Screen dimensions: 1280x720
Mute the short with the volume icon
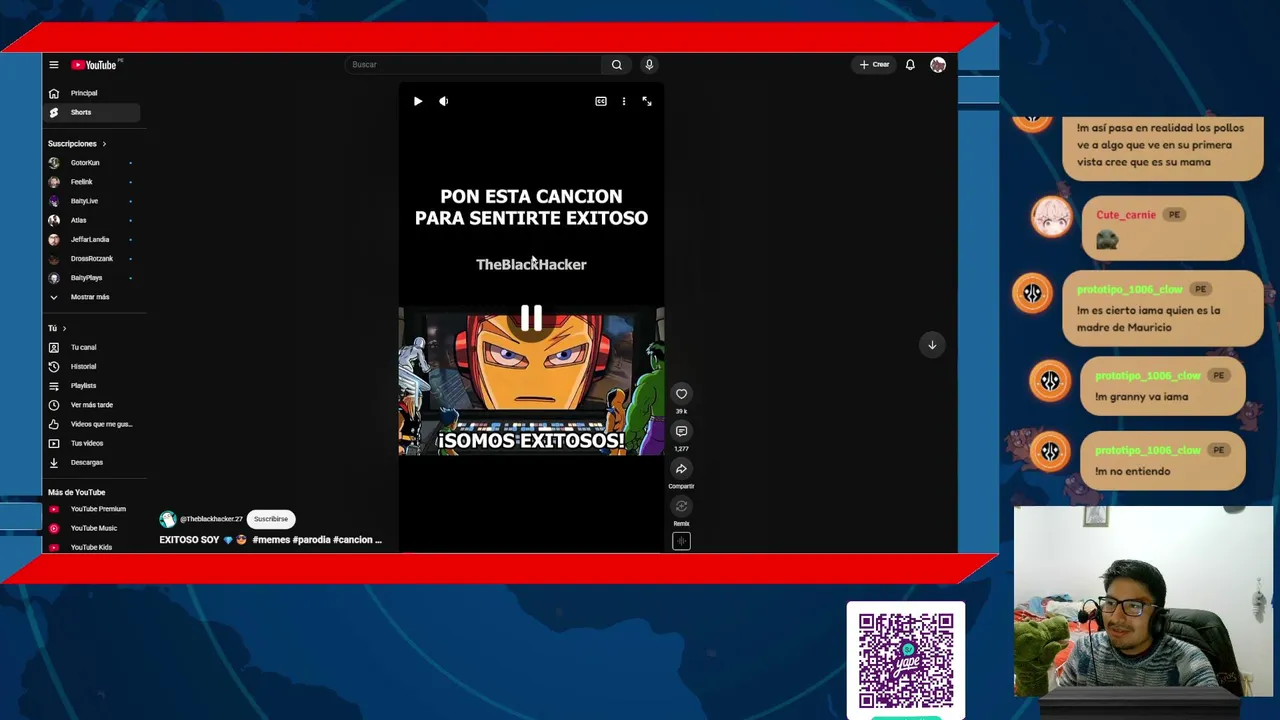point(444,101)
